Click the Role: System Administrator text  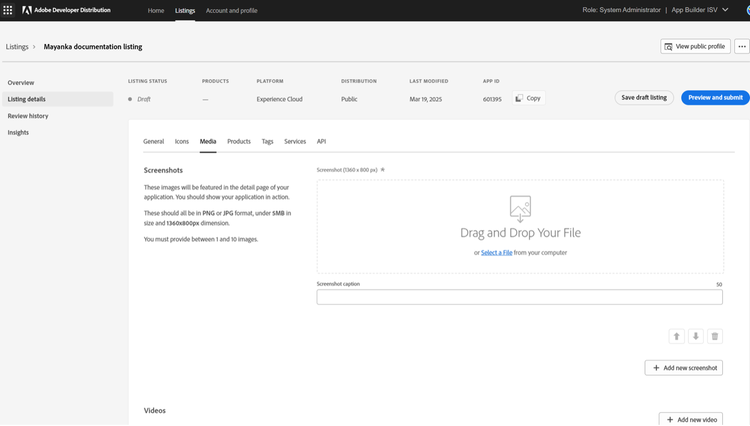(x=621, y=10)
